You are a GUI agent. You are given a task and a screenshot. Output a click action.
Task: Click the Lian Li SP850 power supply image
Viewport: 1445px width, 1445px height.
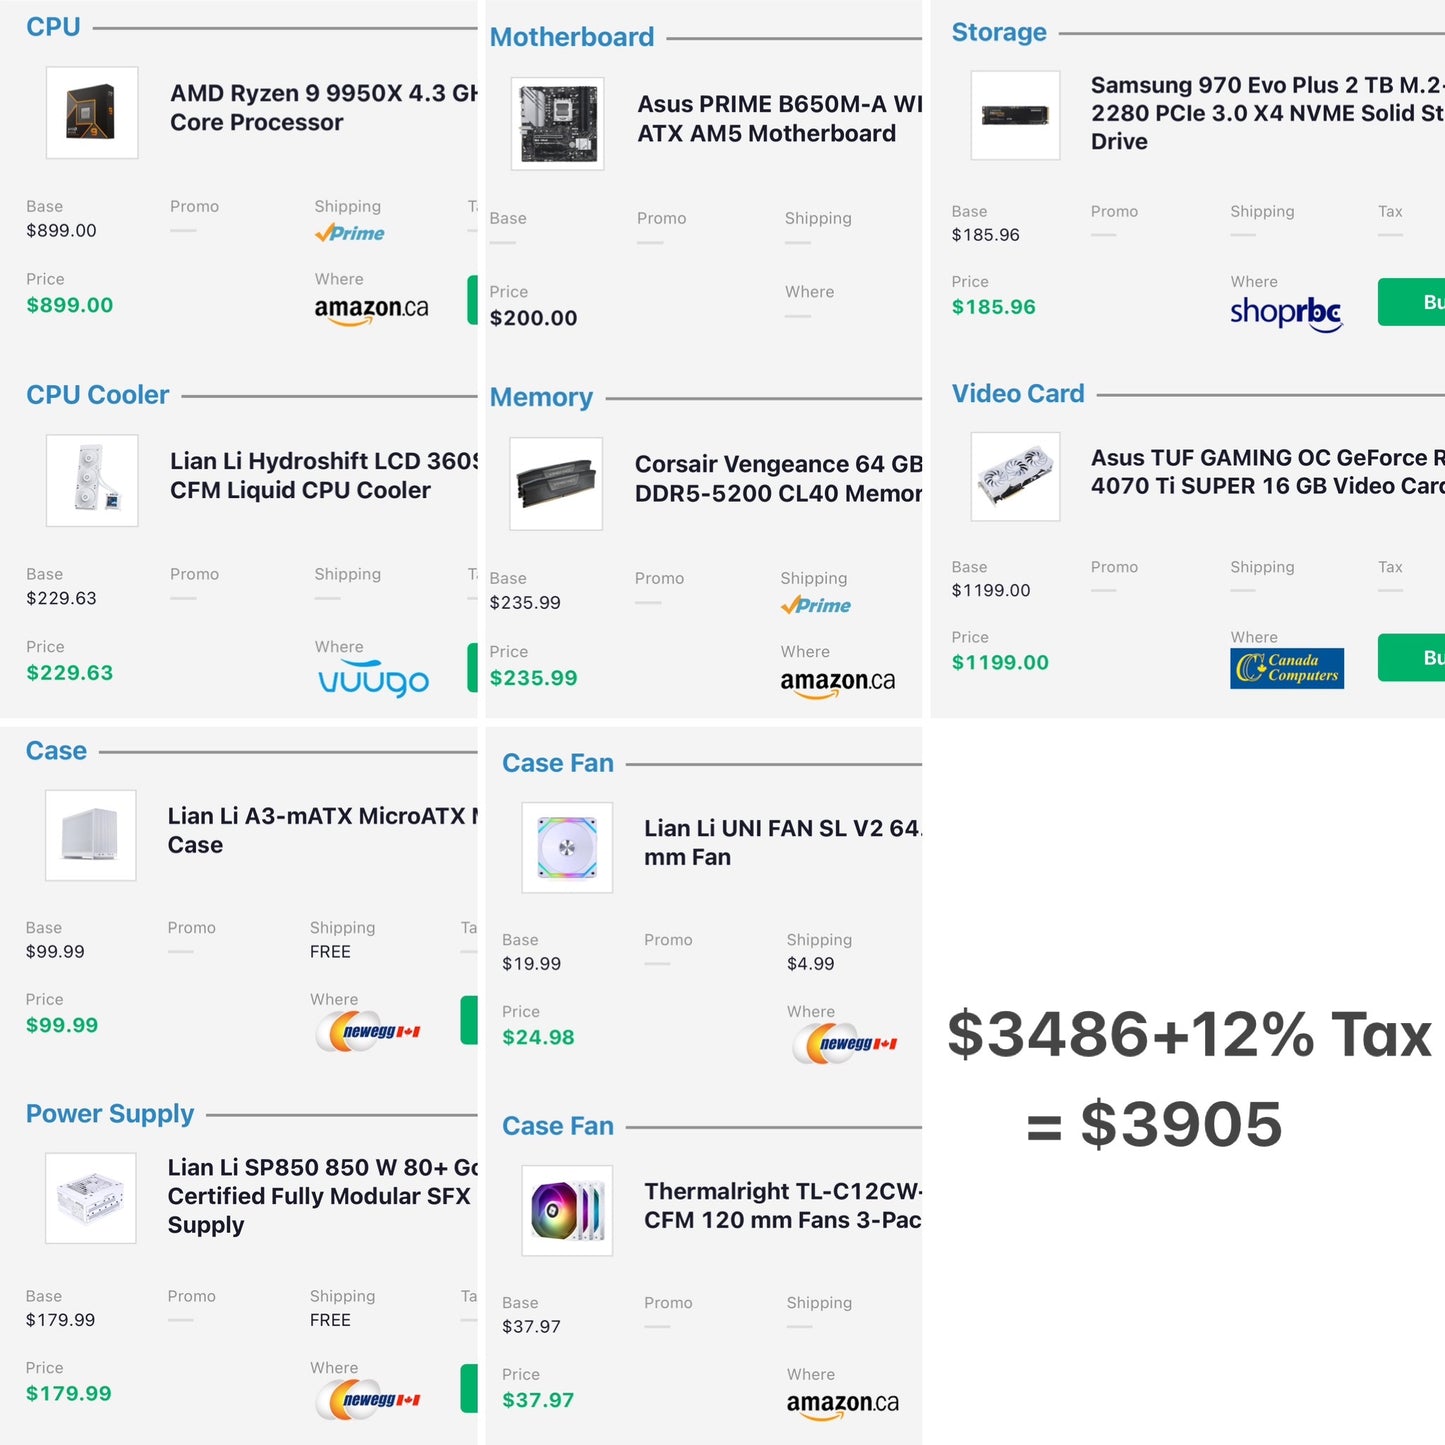(x=91, y=1198)
